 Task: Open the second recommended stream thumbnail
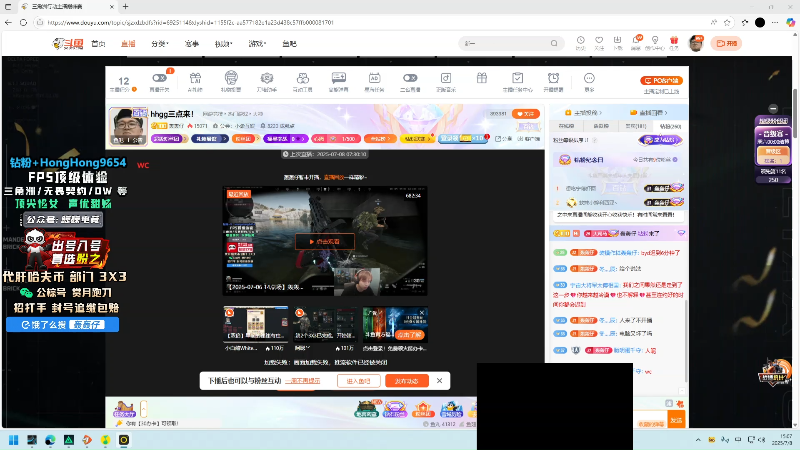tap(325, 323)
